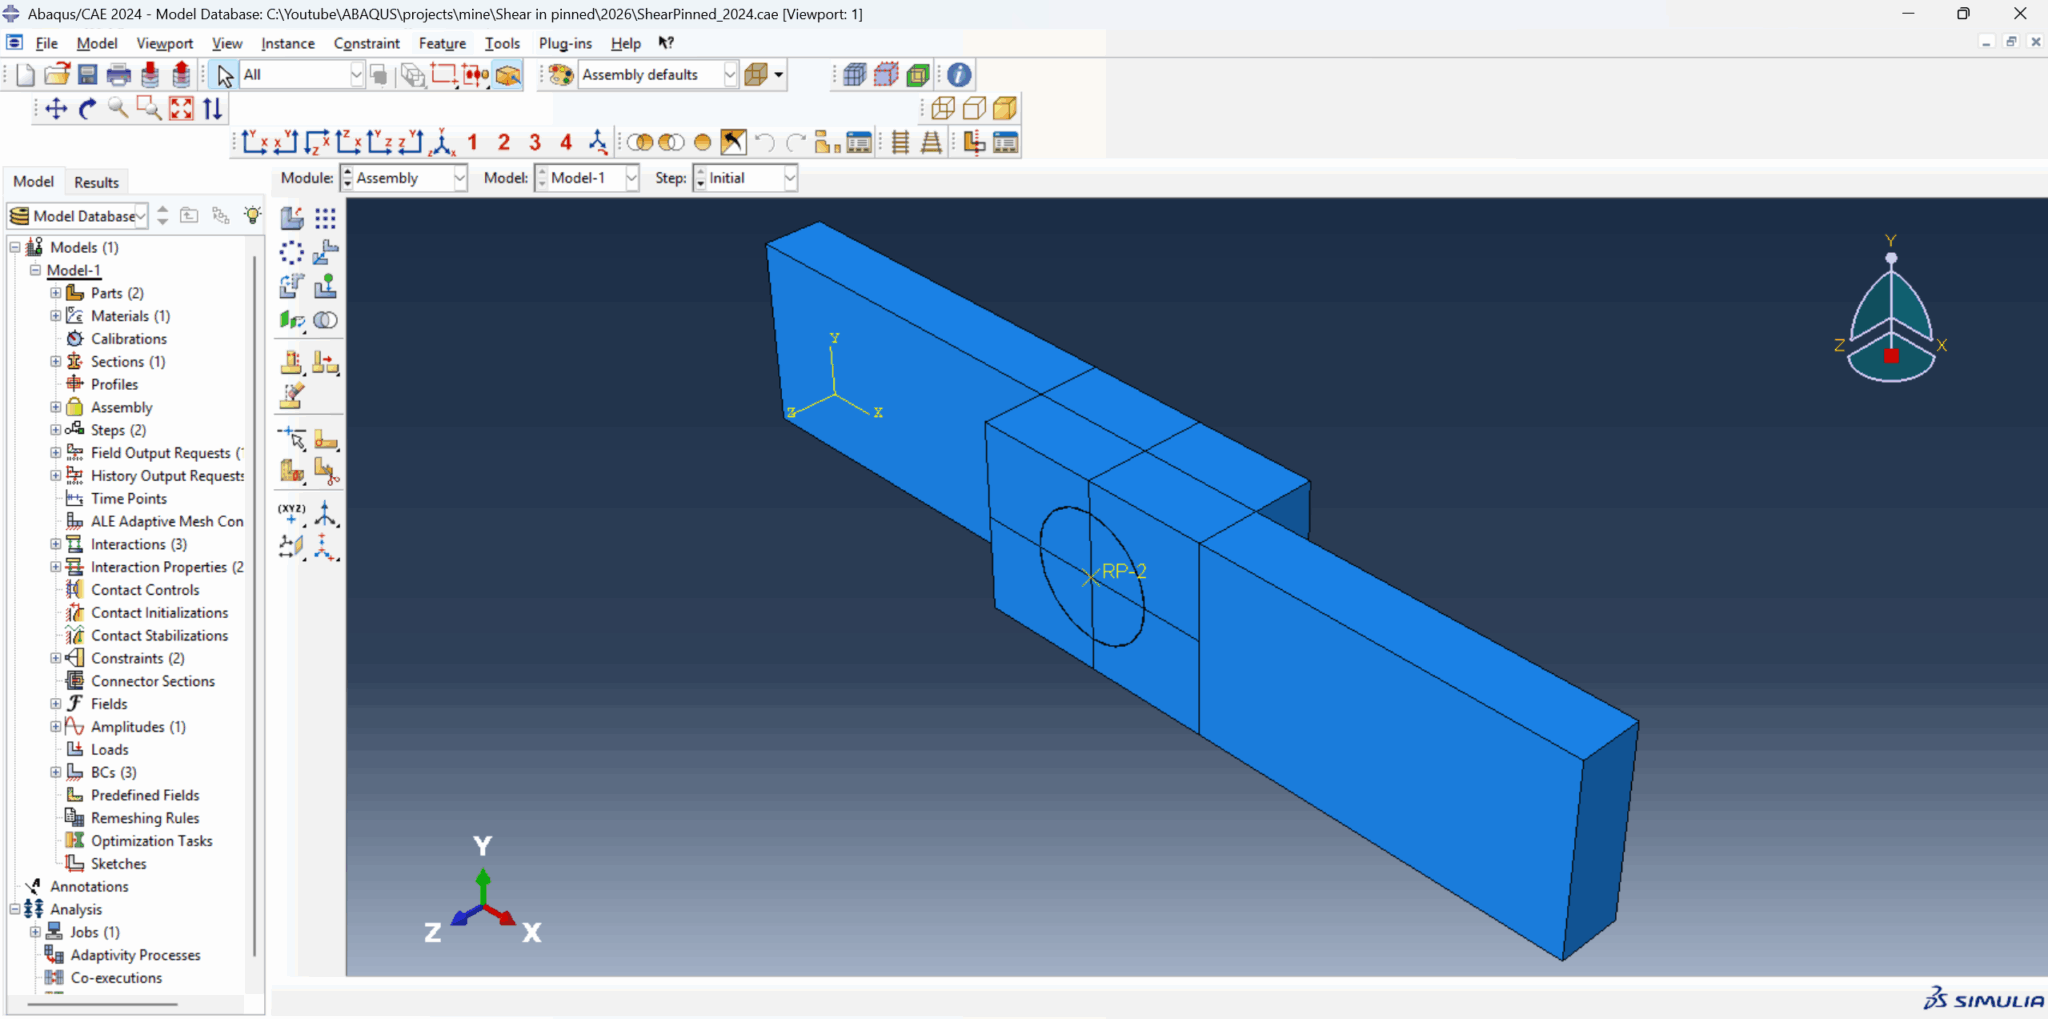2048x1019 pixels.
Task: Open the Linear Pattern tool
Action: [325, 217]
